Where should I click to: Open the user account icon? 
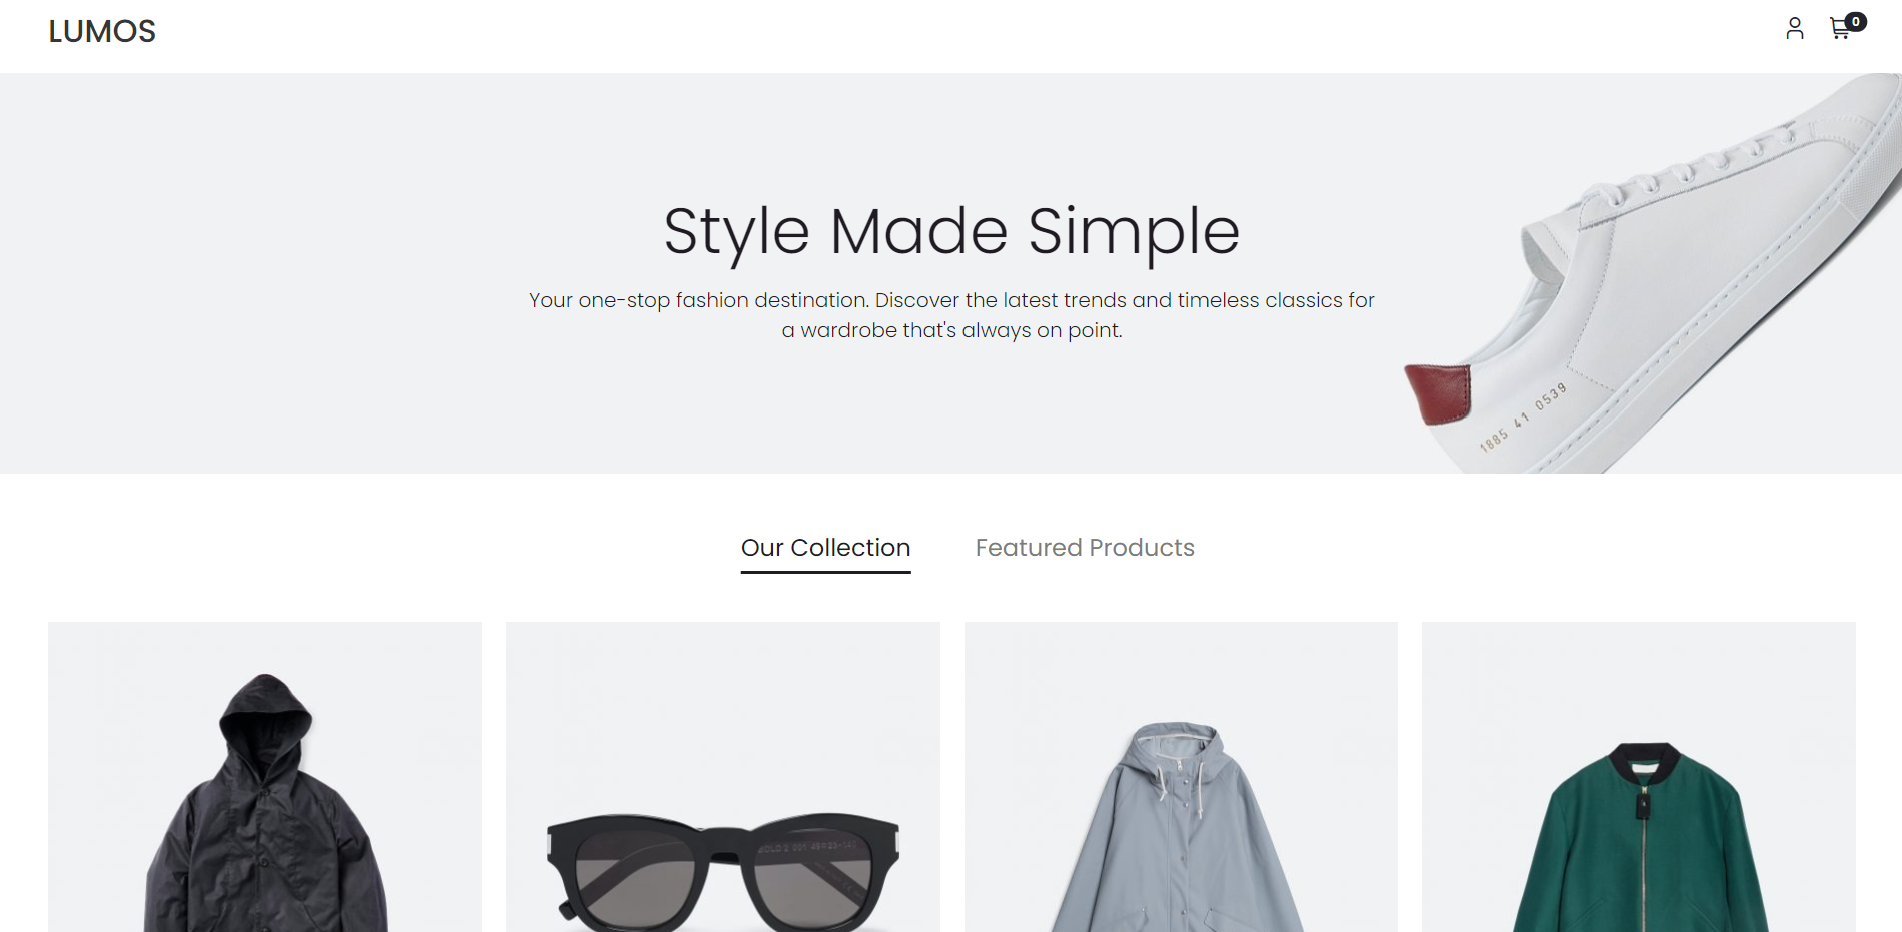tap(1794, 29)
